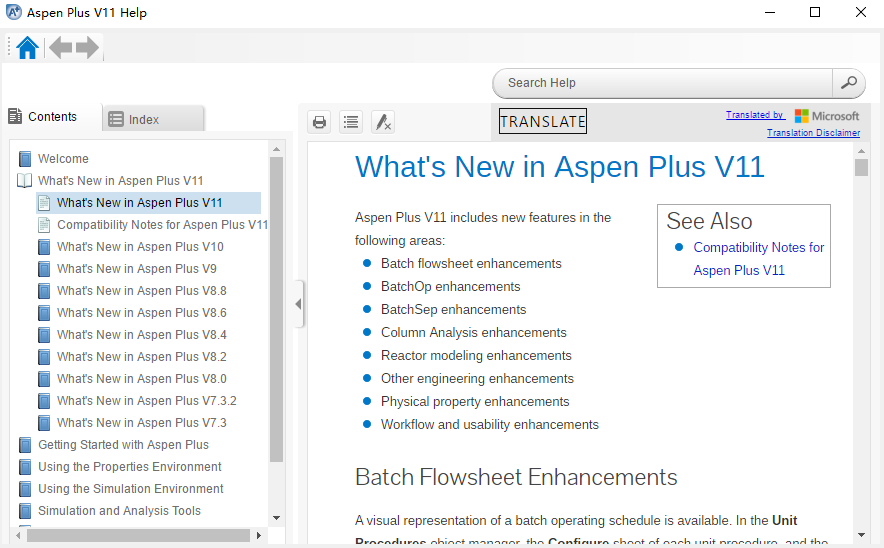
Task: Open What's New in Aspen Plus V8.2
Action: [x=142, y=357]
